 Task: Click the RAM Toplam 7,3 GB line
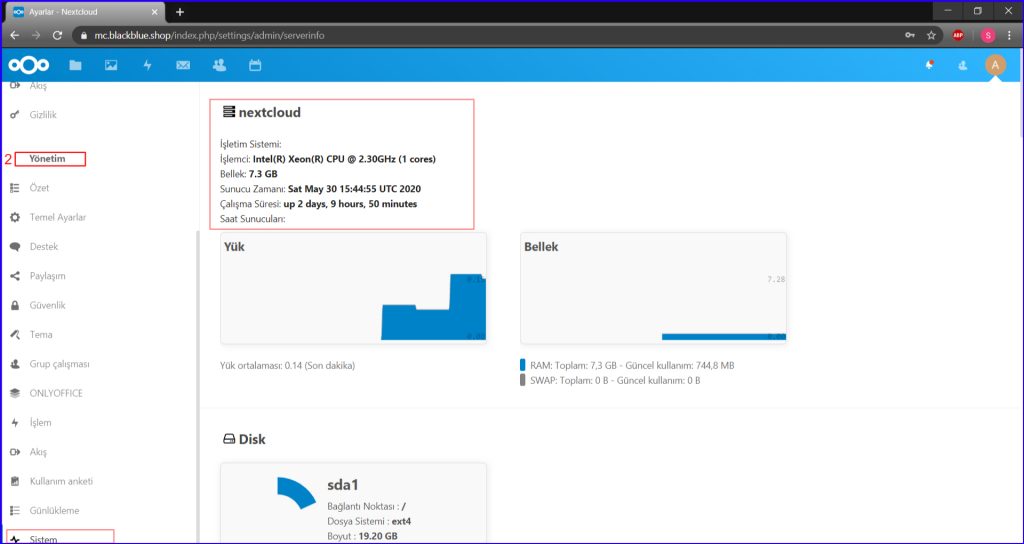point(632,366)
